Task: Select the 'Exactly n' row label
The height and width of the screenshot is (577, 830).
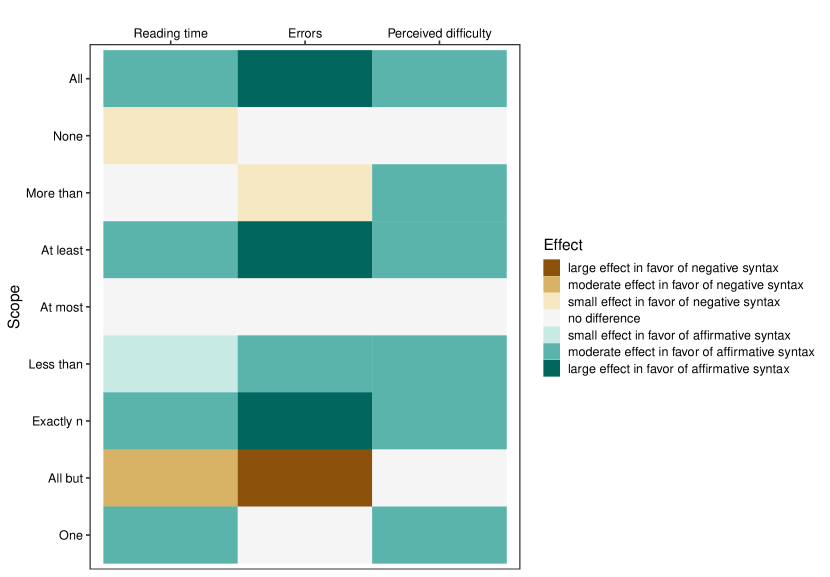Action: [x=58, y=421]
